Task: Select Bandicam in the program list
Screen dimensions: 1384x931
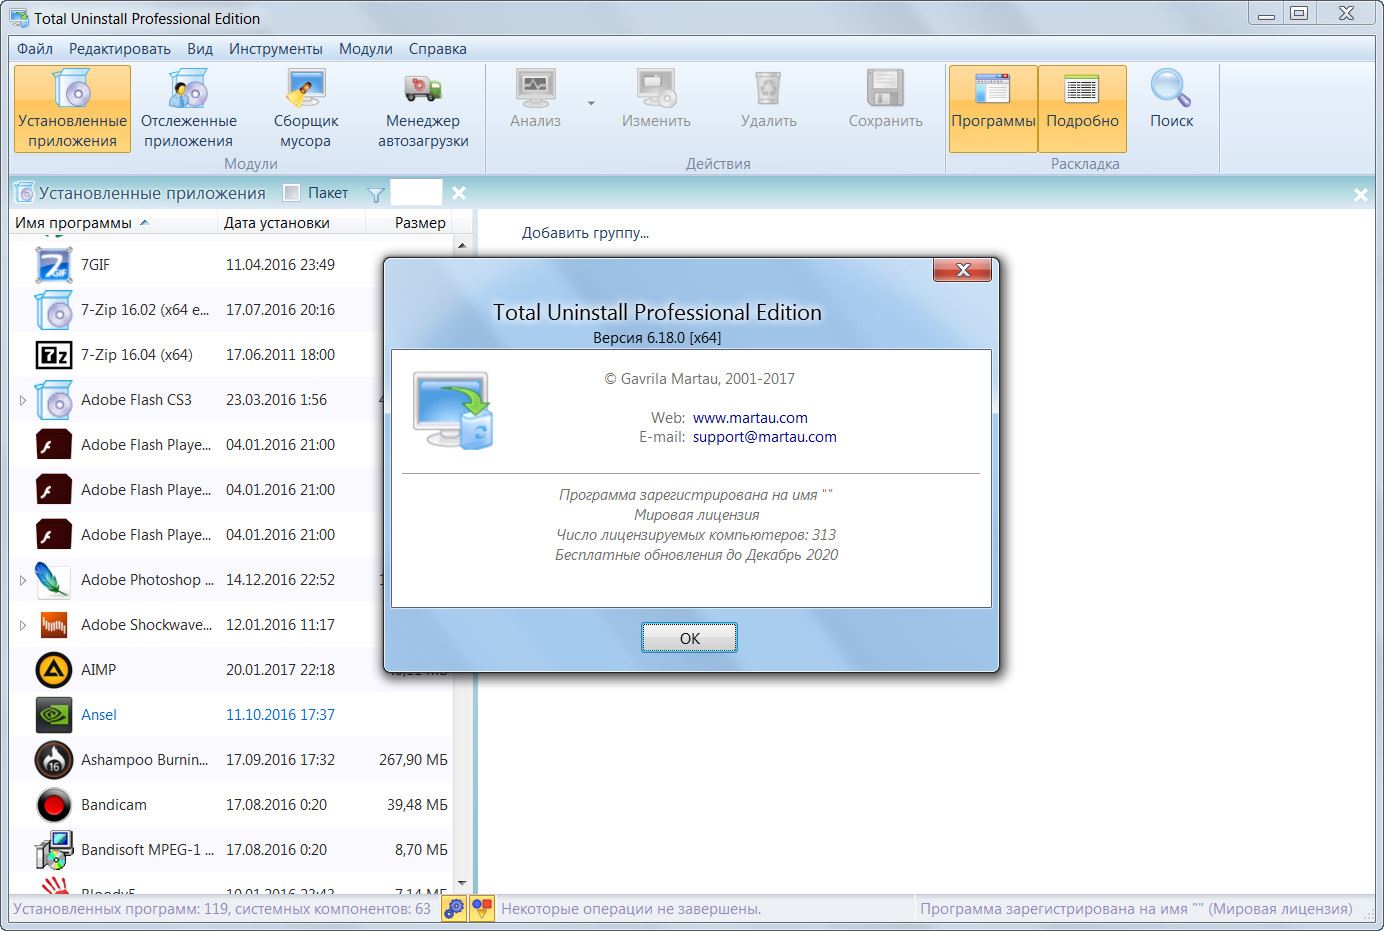Action: click(x=114, y=805)
